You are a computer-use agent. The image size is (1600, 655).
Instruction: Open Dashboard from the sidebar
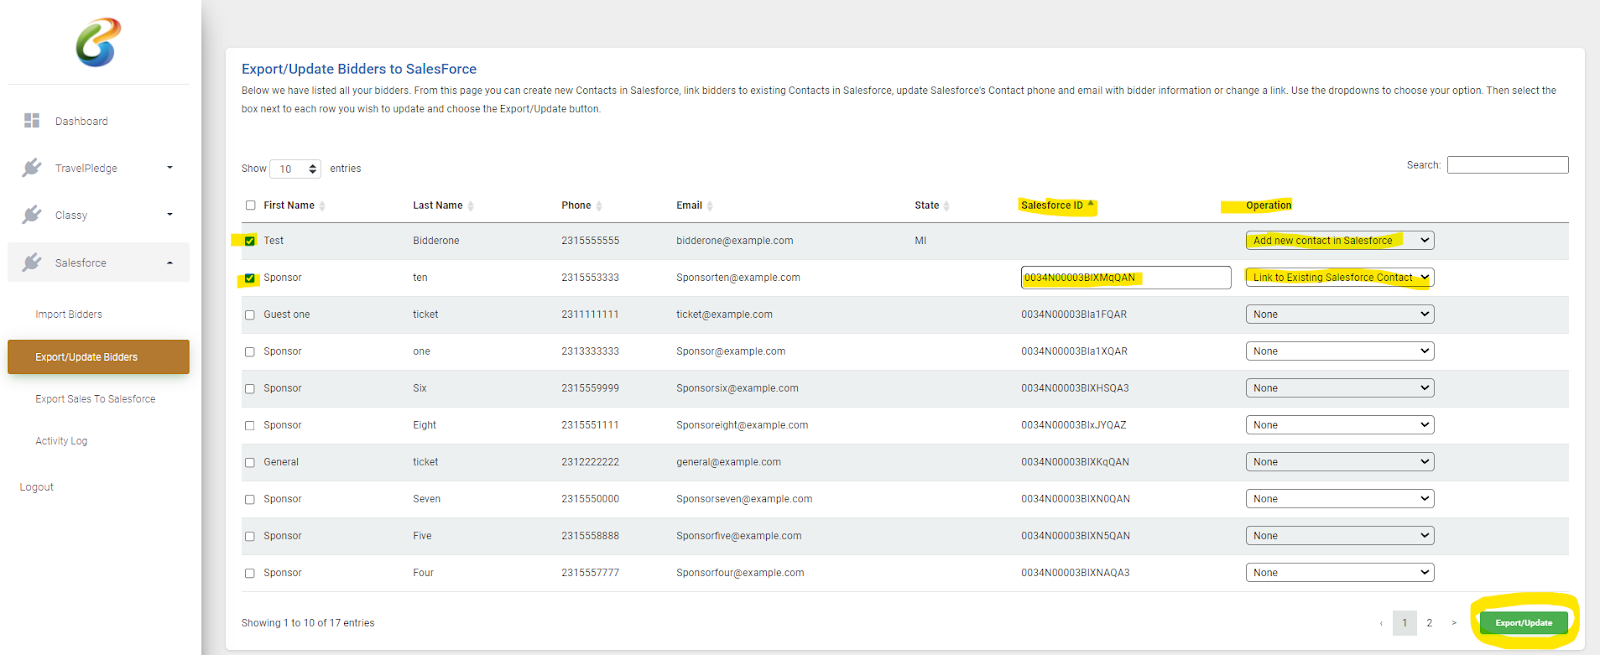point(81,121)
